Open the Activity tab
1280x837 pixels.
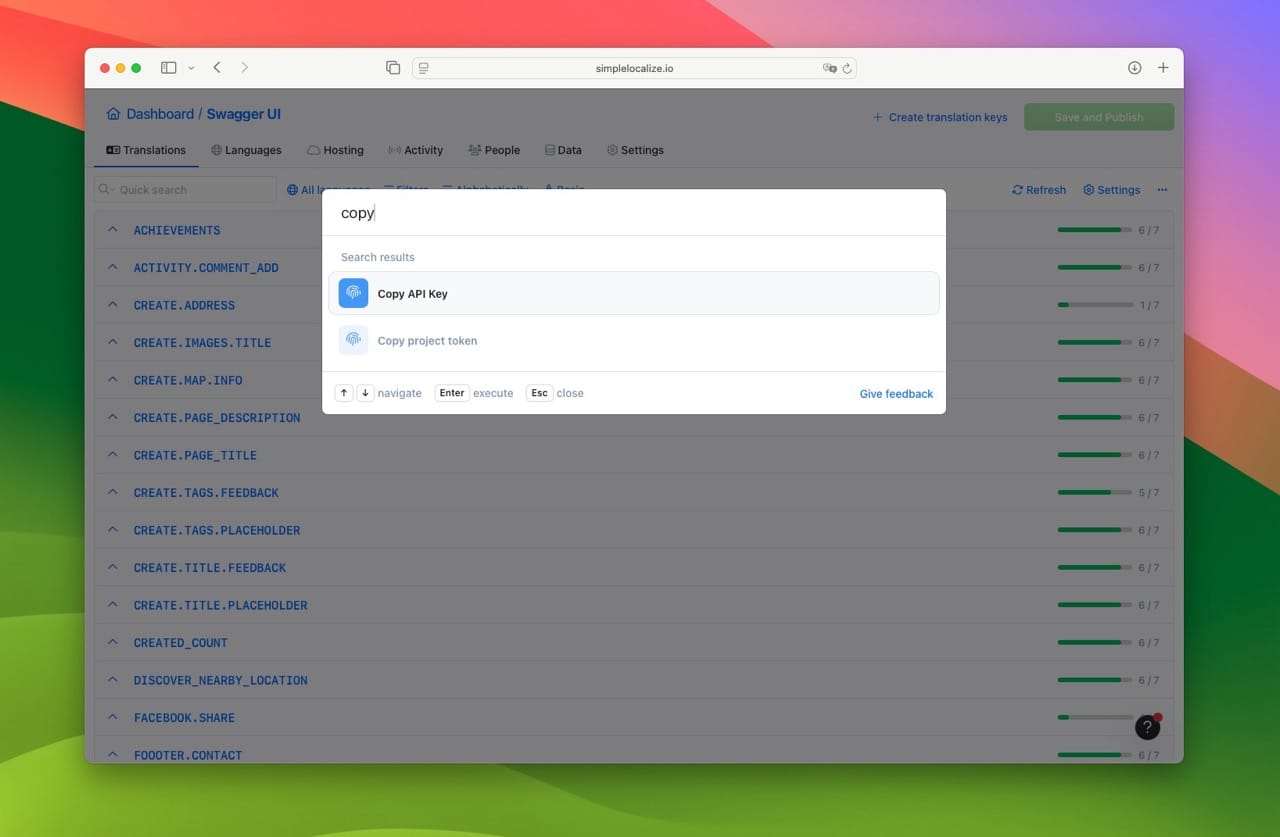tap(415, 150)
